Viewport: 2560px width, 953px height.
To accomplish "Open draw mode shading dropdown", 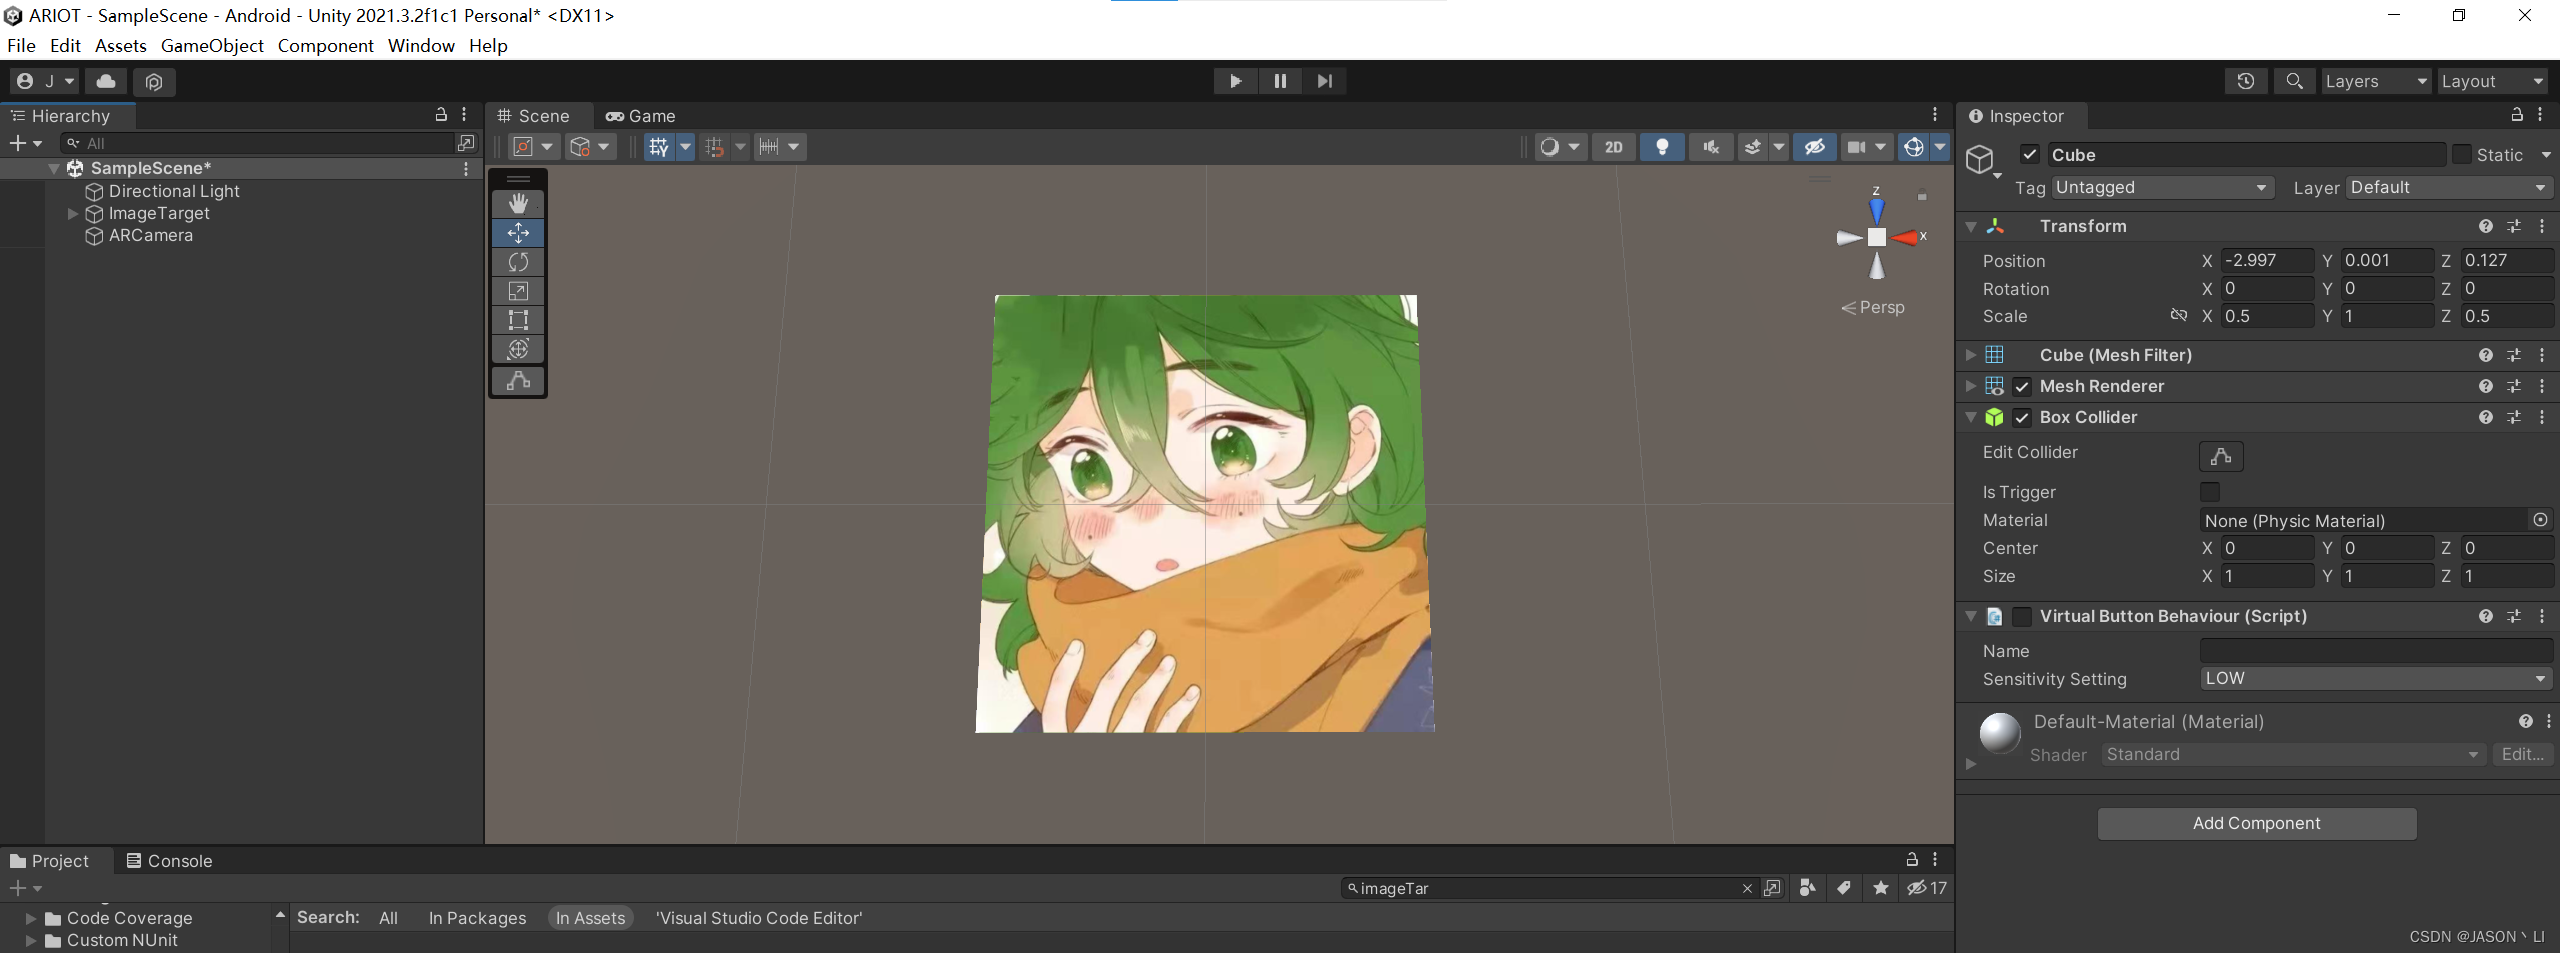I will [x=1574, y=147].
